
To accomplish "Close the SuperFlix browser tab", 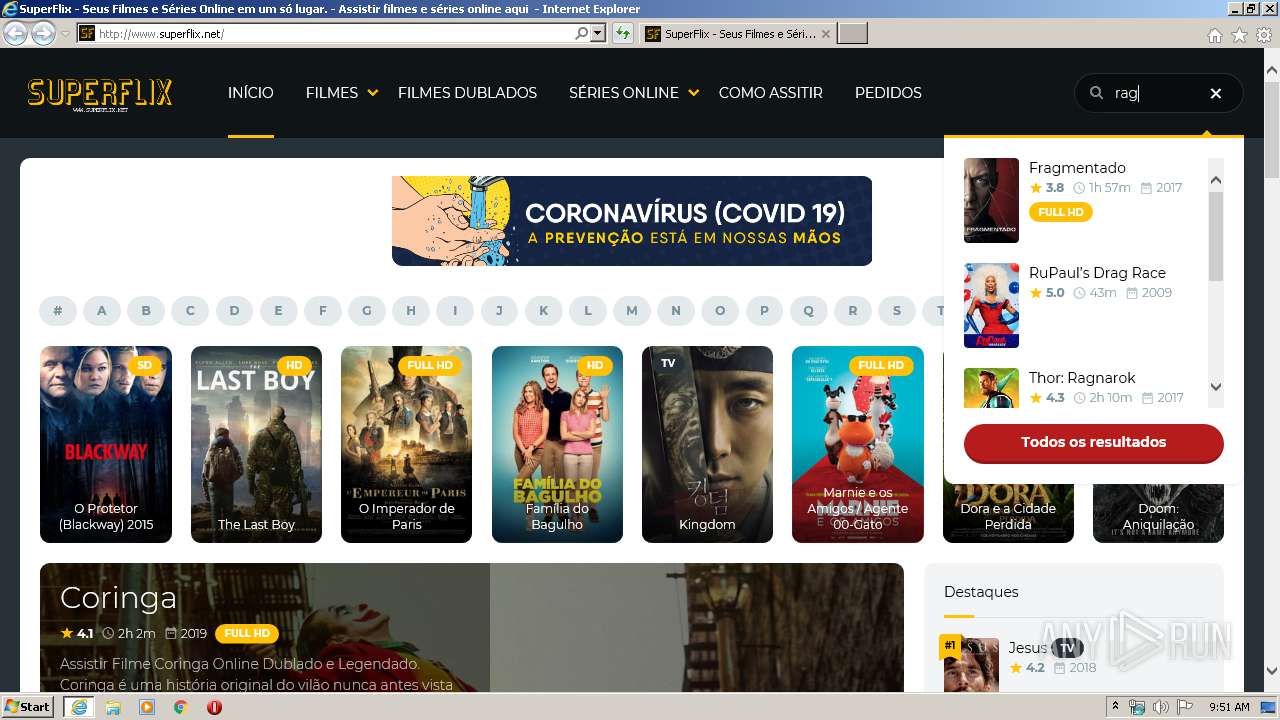I will click(825, 33).
